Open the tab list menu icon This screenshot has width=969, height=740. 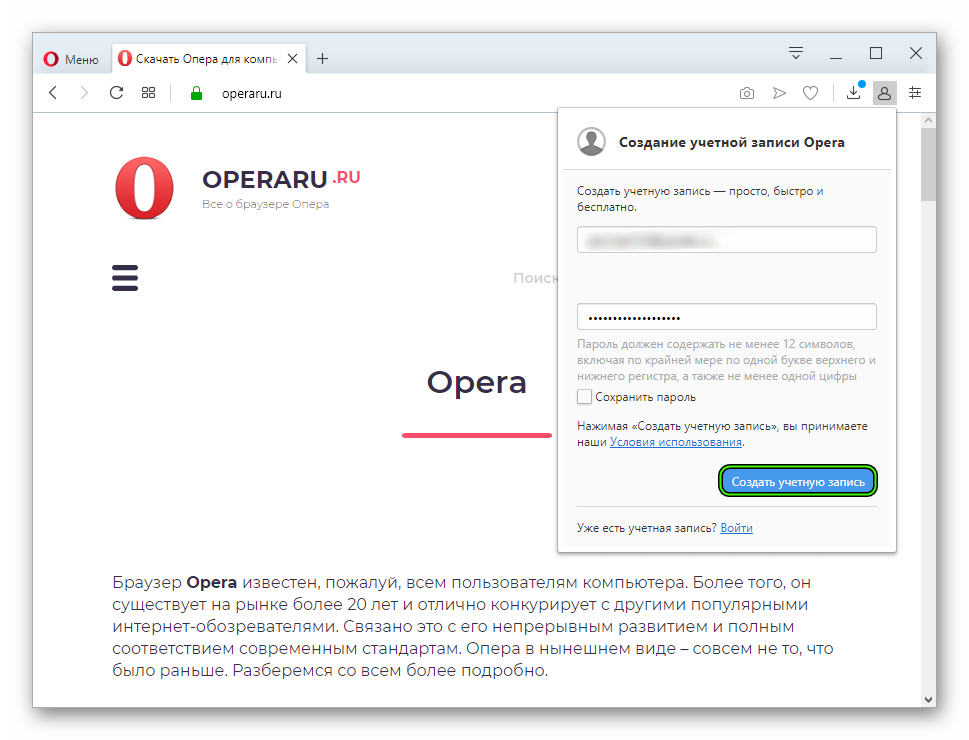[796, 53]
